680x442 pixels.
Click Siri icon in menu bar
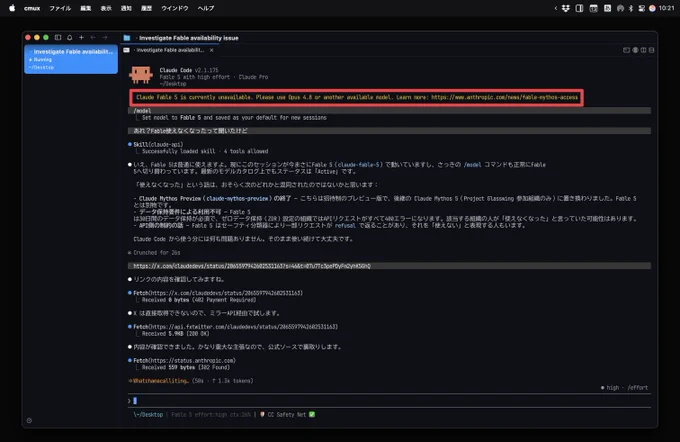click(x=652, y=8)
